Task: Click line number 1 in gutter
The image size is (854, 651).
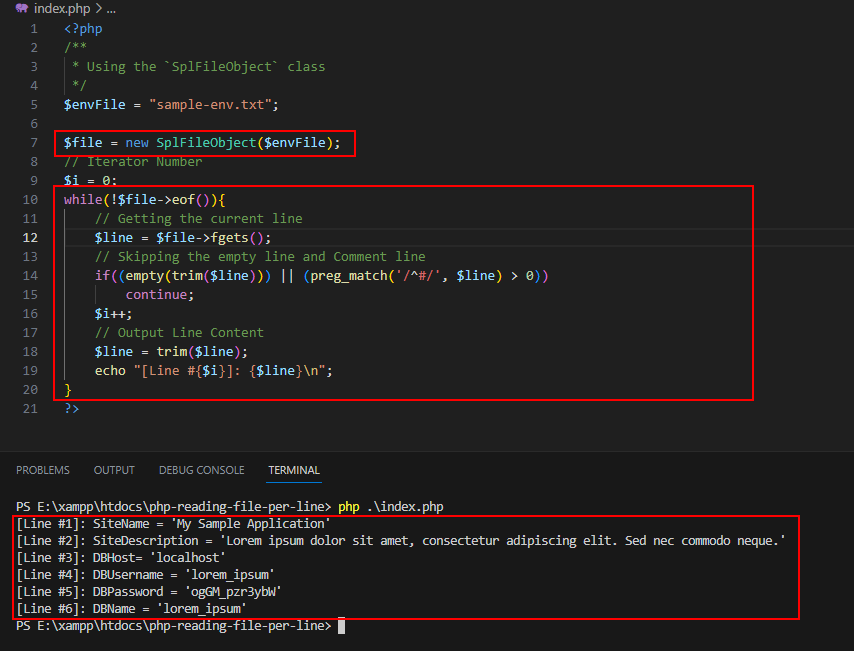Action: tap(34, 29)
